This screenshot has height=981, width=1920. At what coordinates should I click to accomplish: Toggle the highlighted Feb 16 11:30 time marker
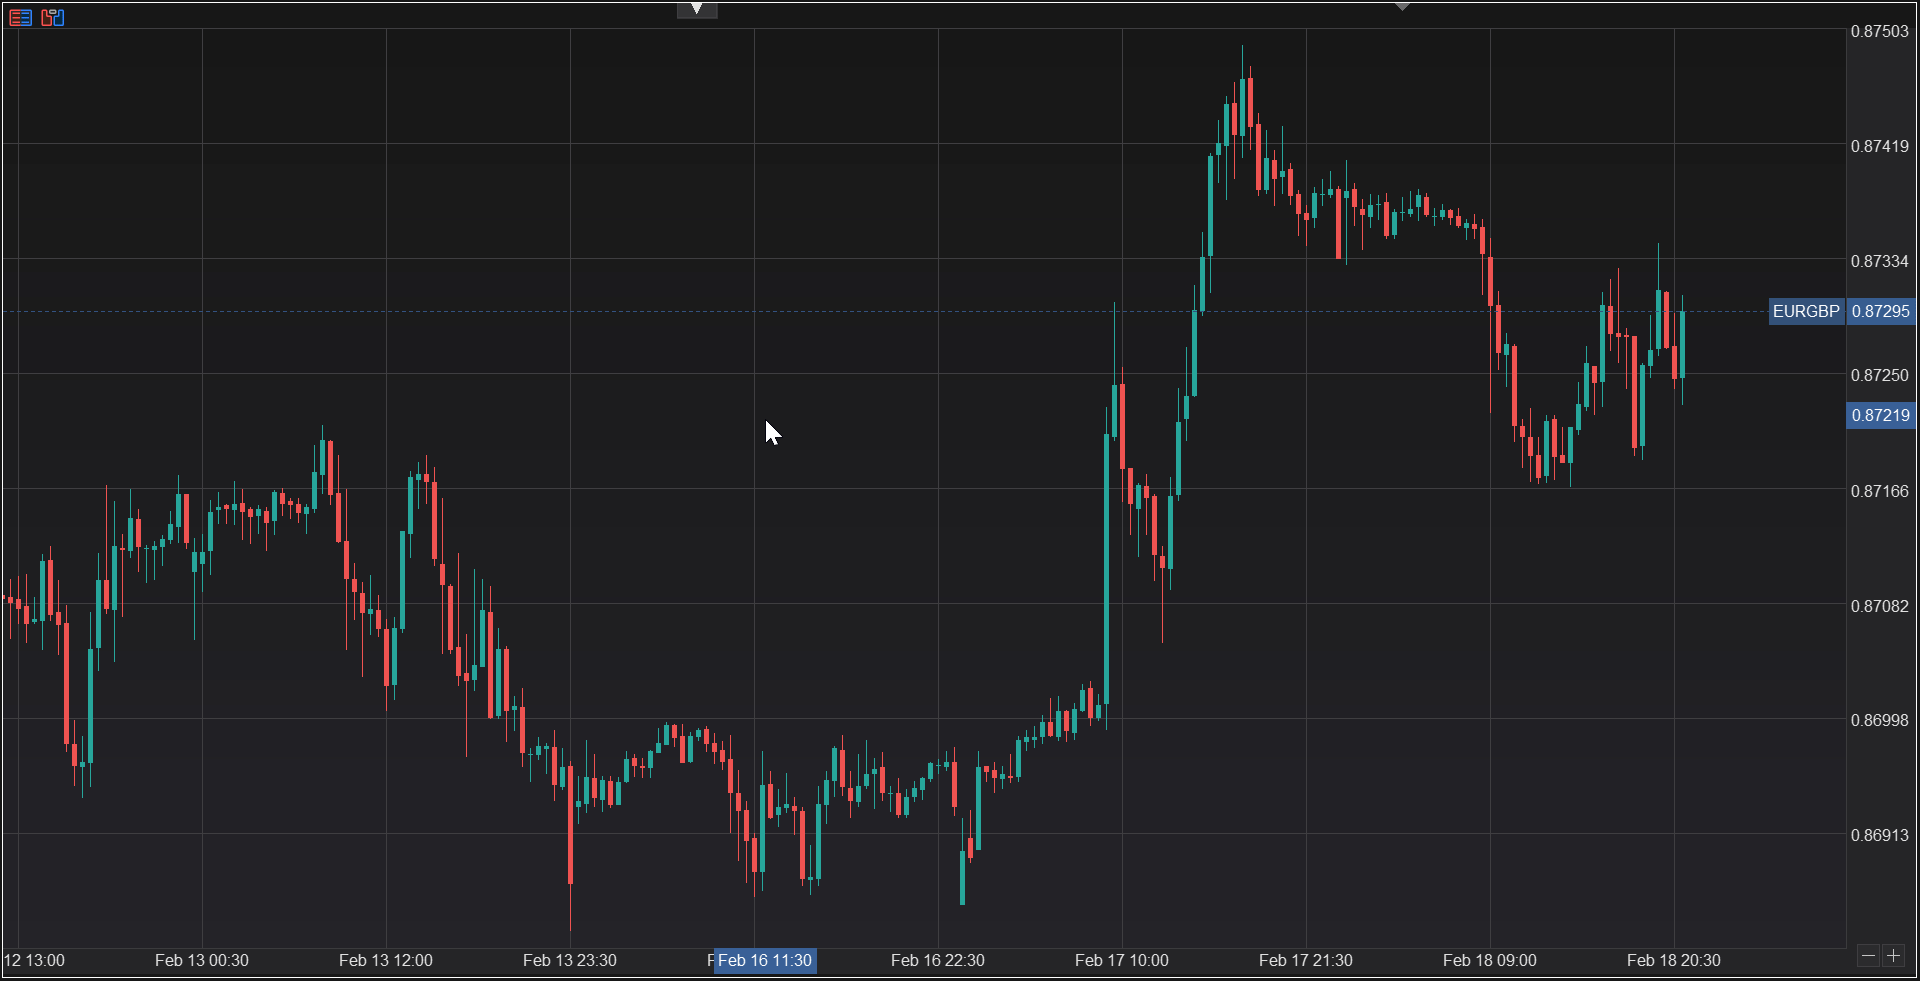coord(764,960)
